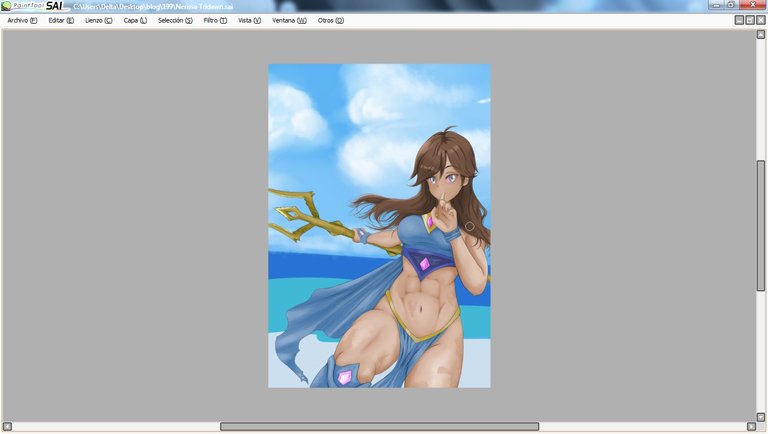Maximize the PaintTool SAI application window
The width and height of the screenshot is (768, 434).
[731, 4]
